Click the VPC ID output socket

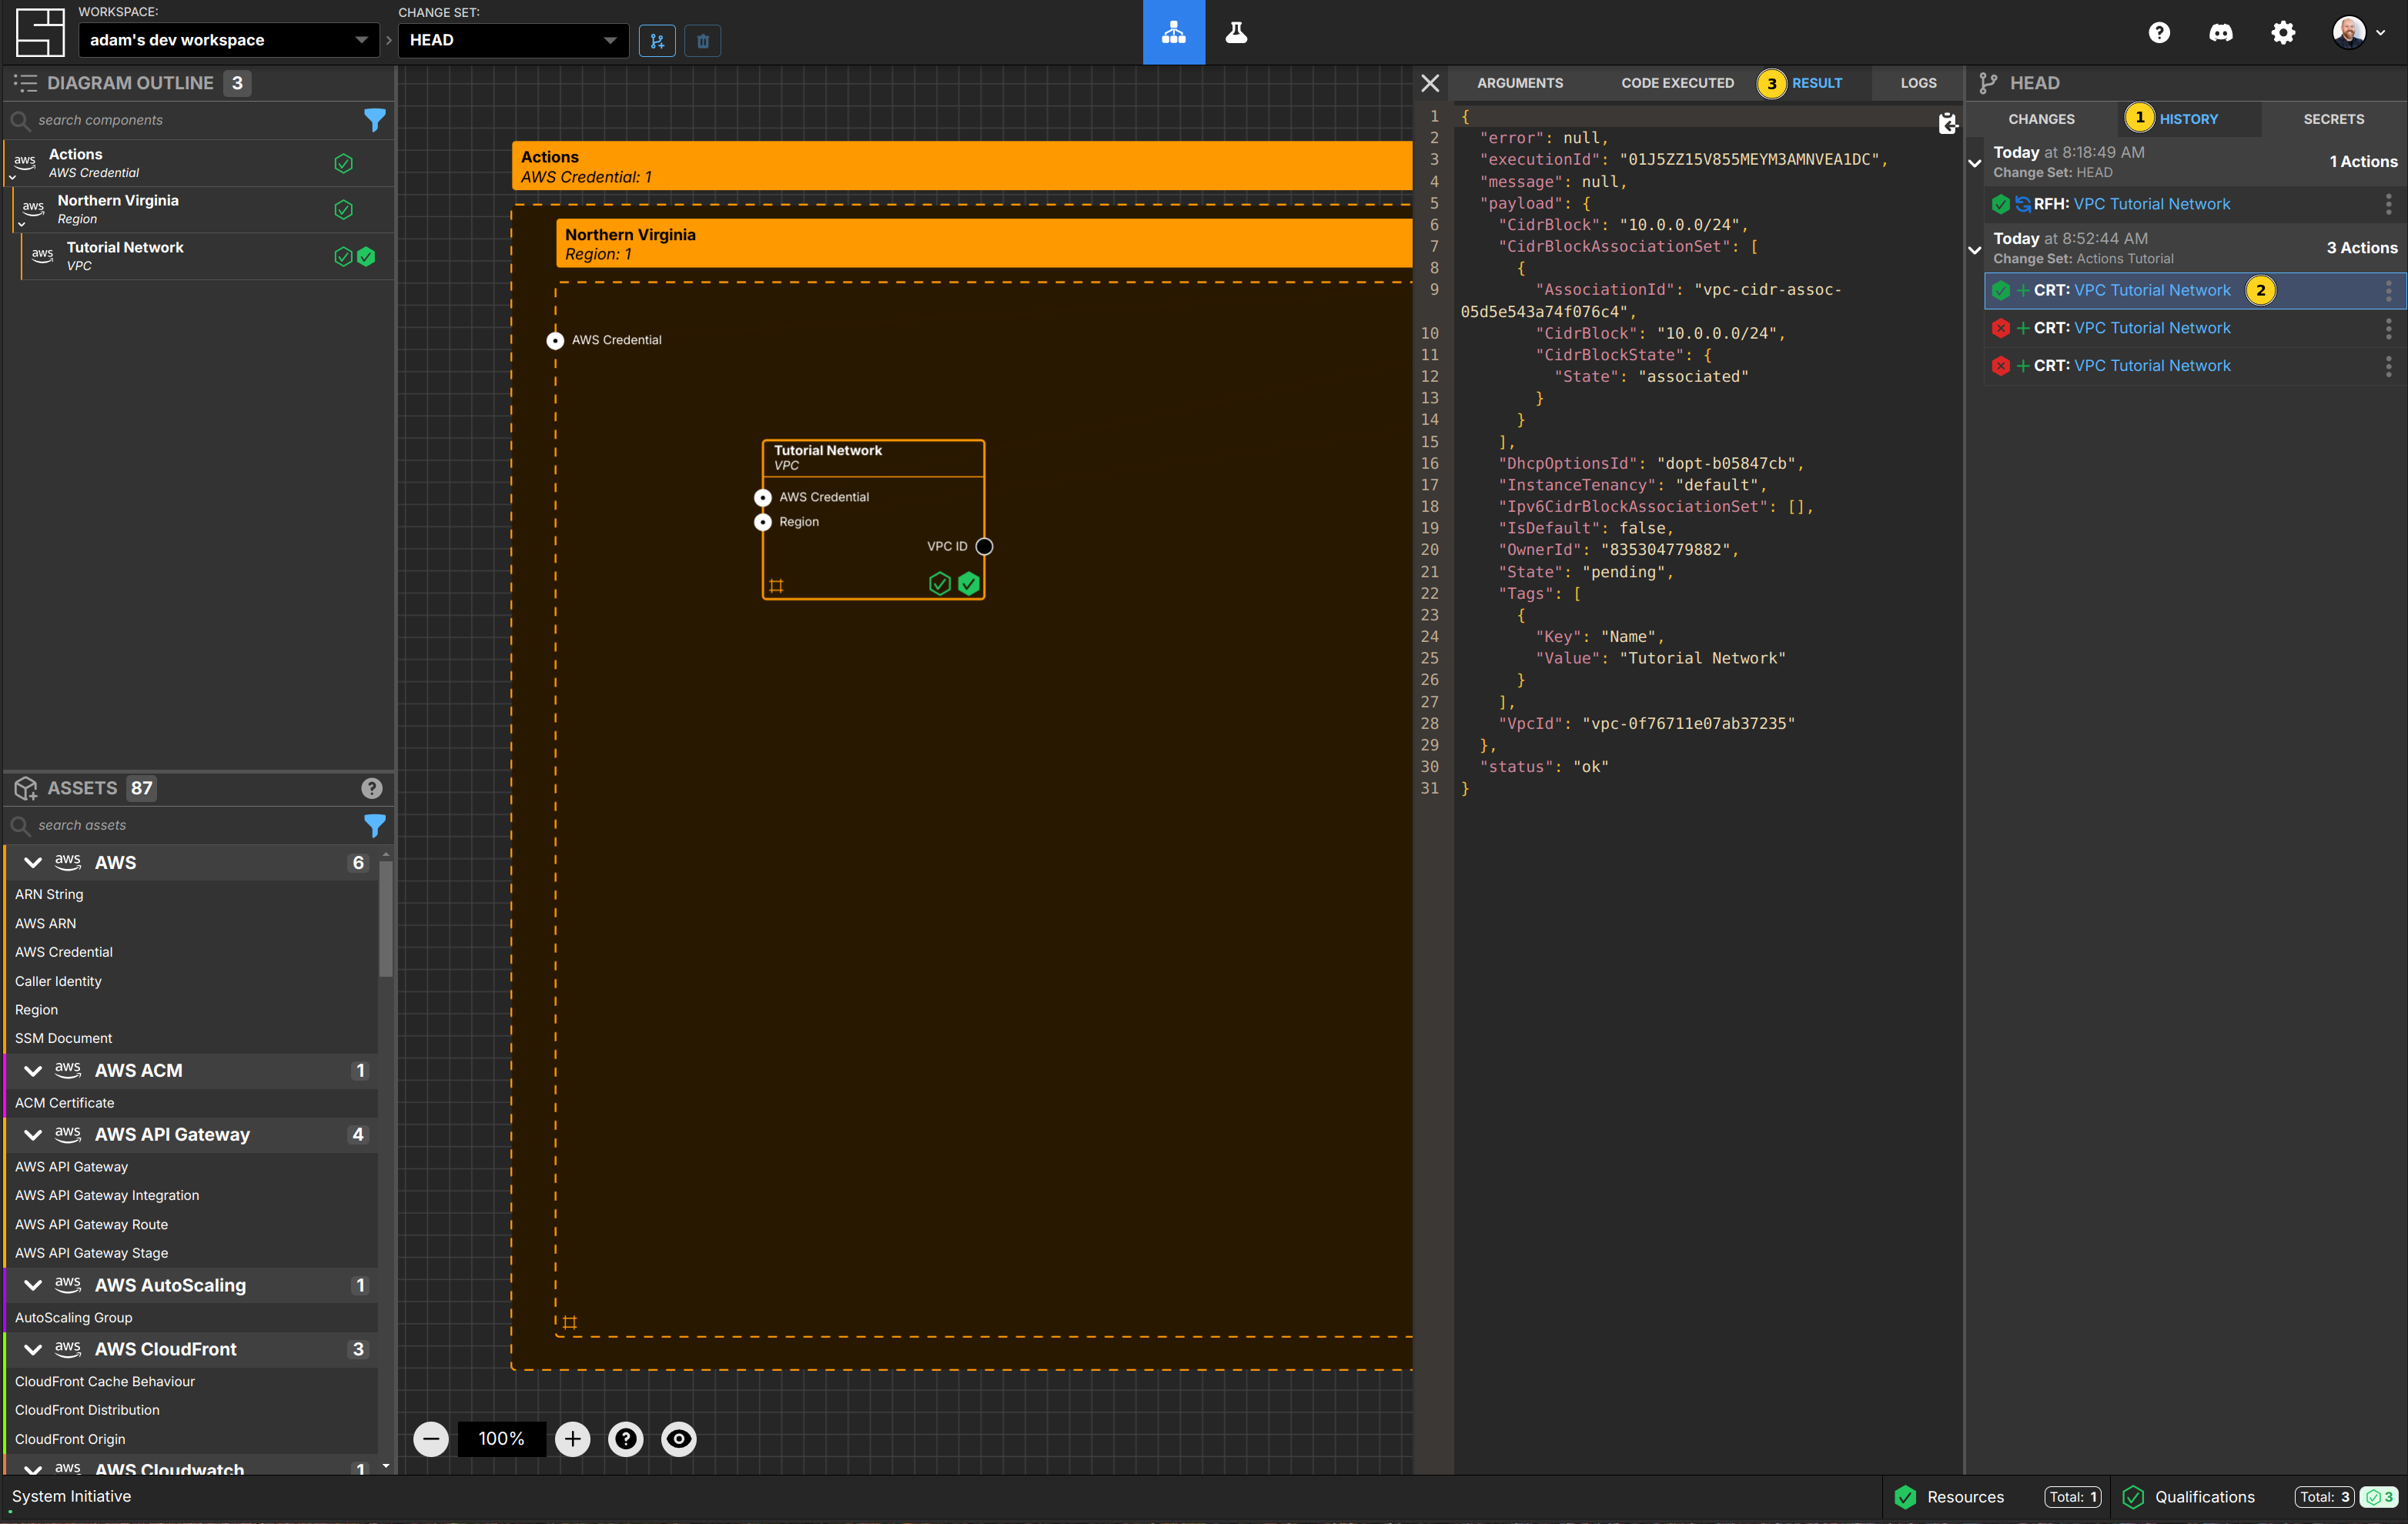click(x=984, y=546)
